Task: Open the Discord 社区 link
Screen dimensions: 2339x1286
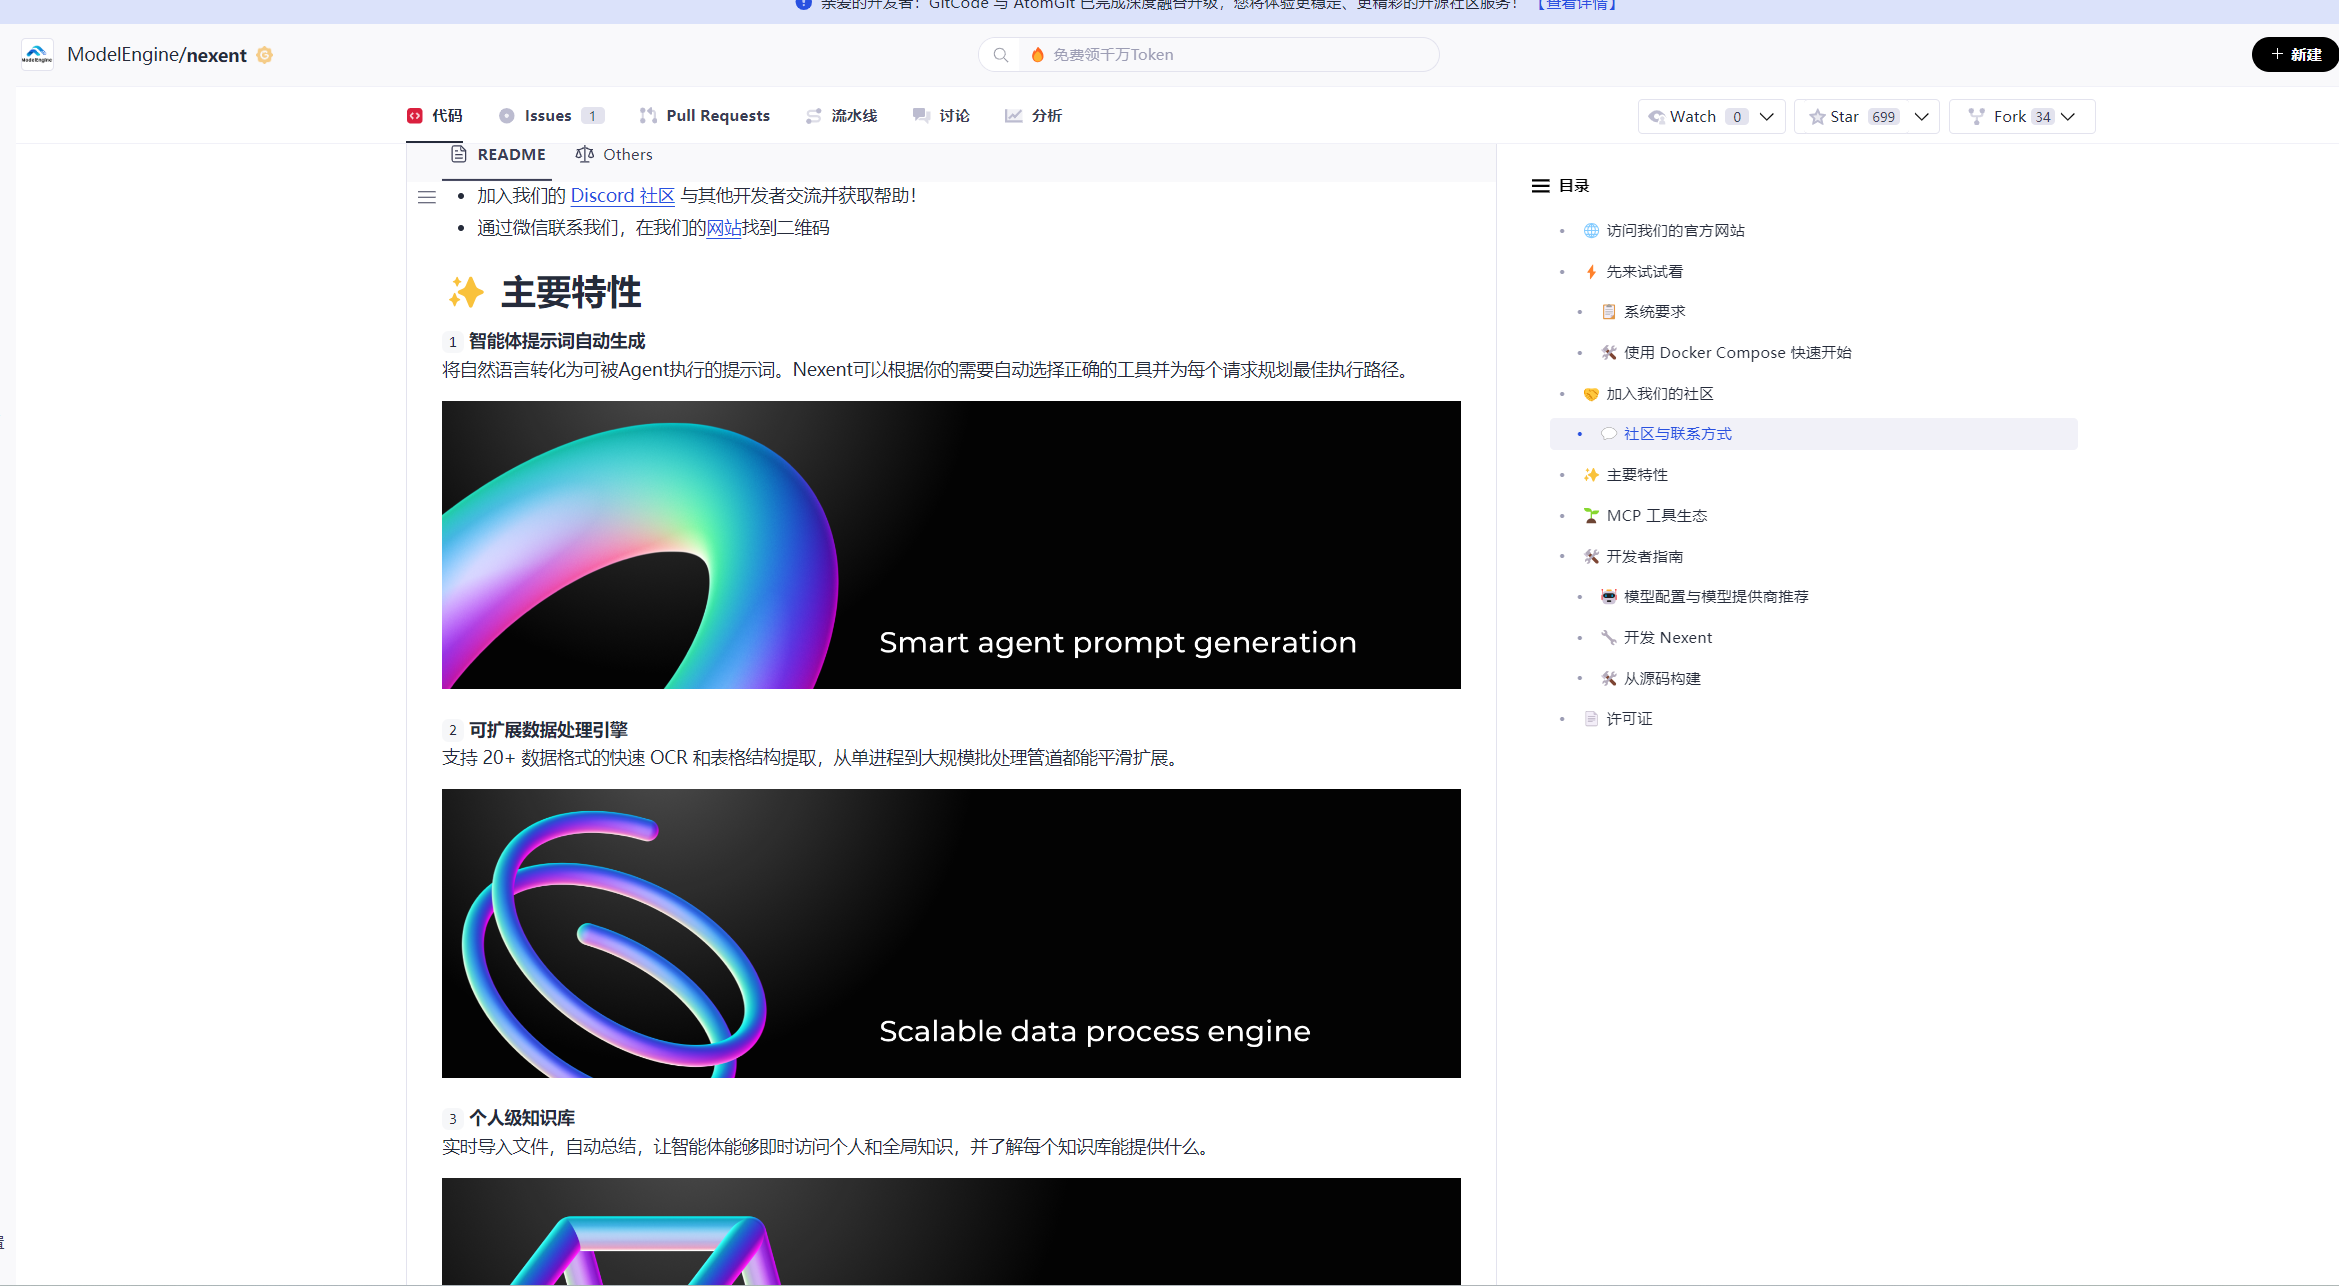Action: pos(622,196)
